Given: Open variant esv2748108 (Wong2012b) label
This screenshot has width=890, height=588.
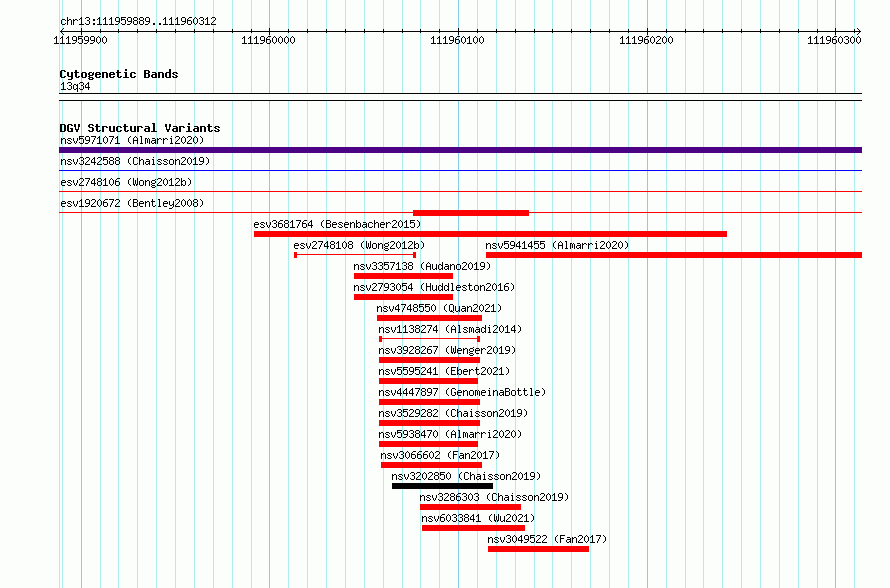Looking at the screenshot, I should click(359, 245).
